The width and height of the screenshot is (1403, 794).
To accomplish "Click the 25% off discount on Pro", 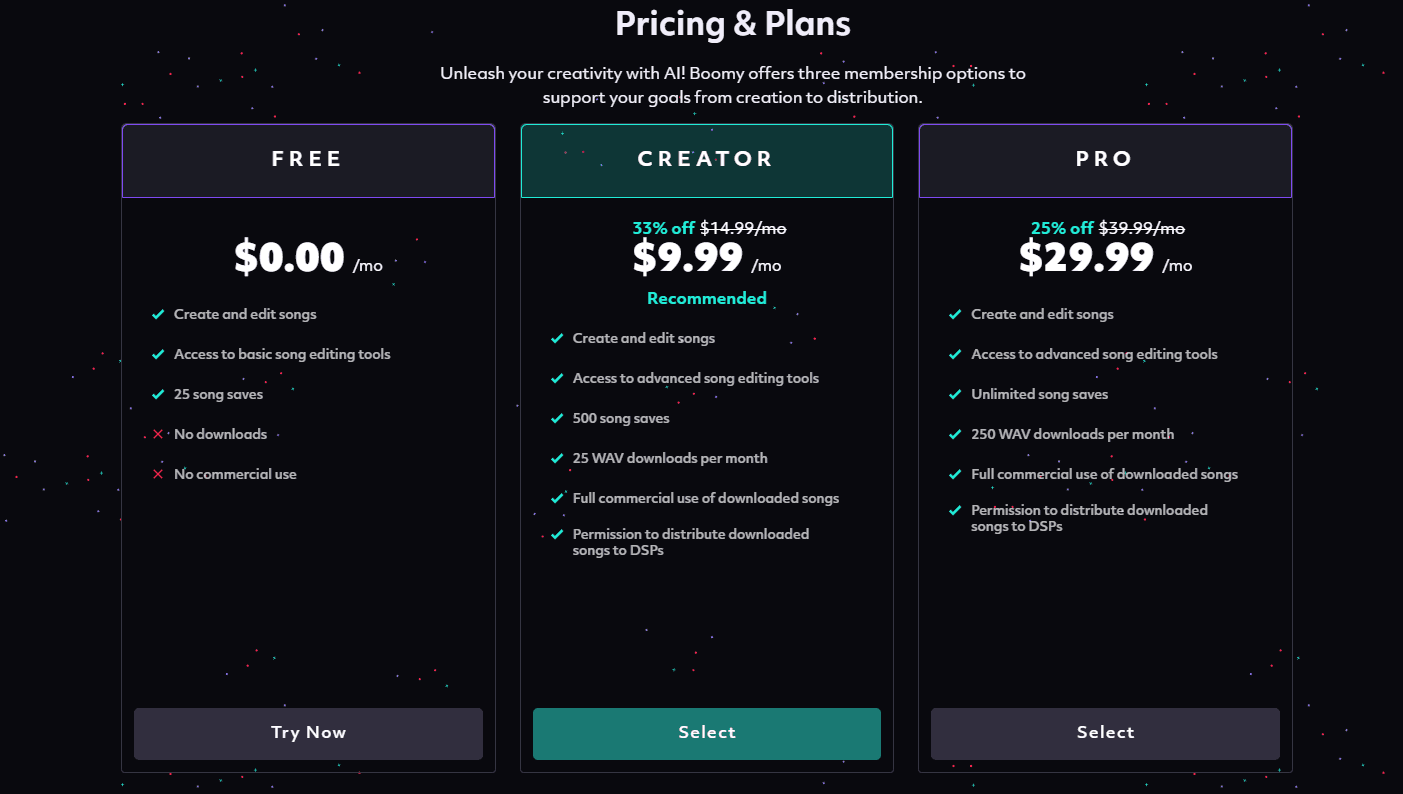I will [1062, 228].
